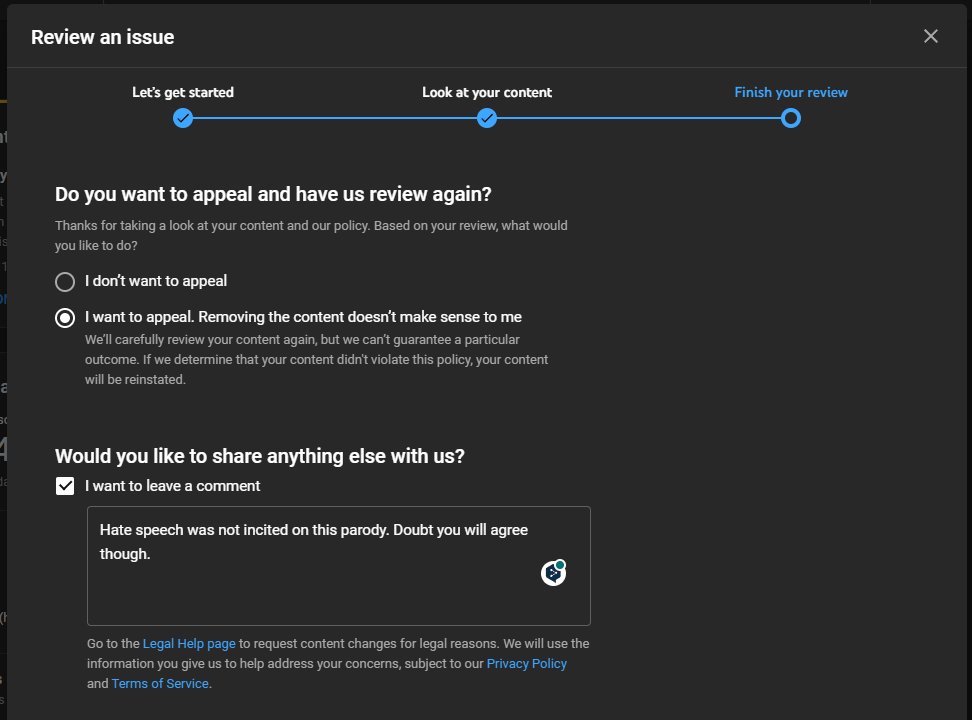
Task: Go to the "Look at your content" step marker
Action: tap(487, 118)
